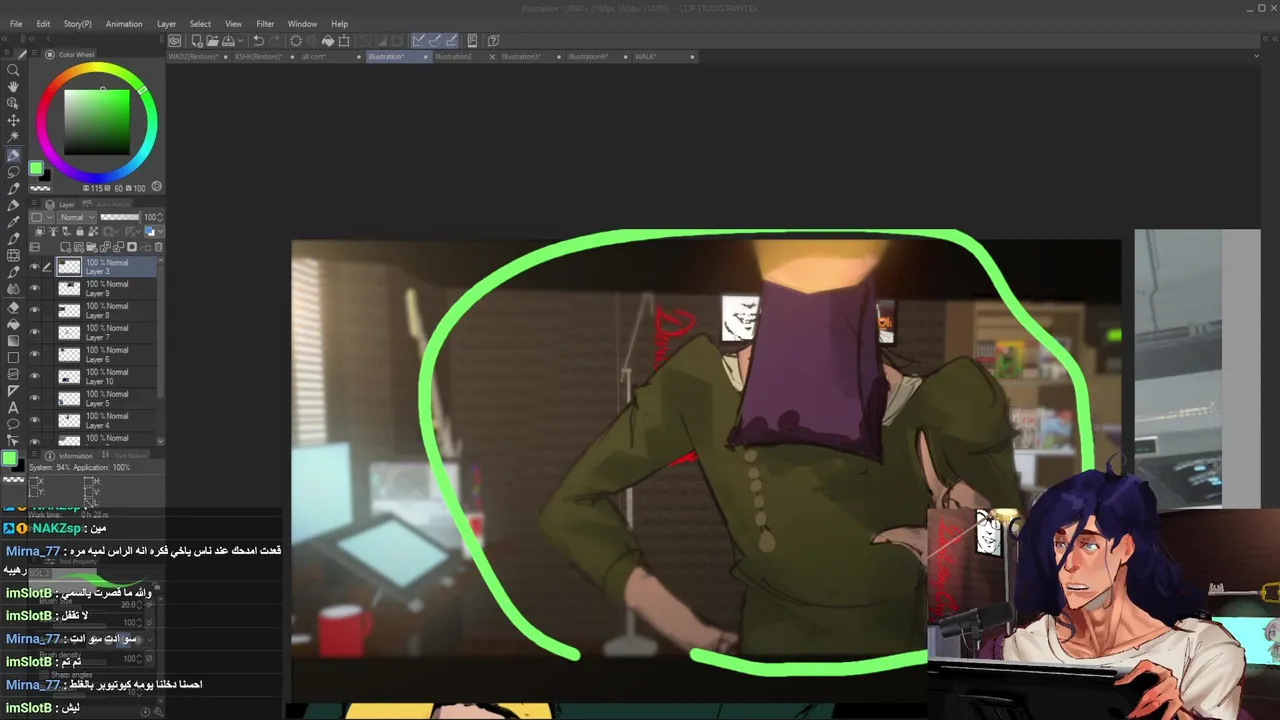
Task: Open the layer color dropdown arrow
Action: [159, 232]
